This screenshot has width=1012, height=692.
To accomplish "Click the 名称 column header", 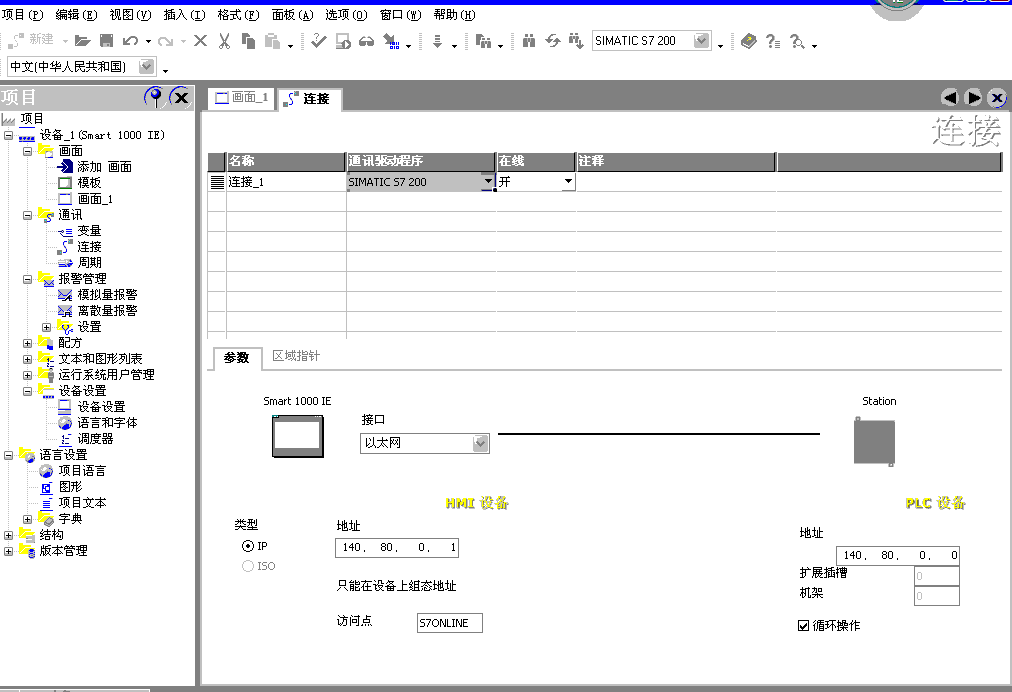I will click(287, 161).
